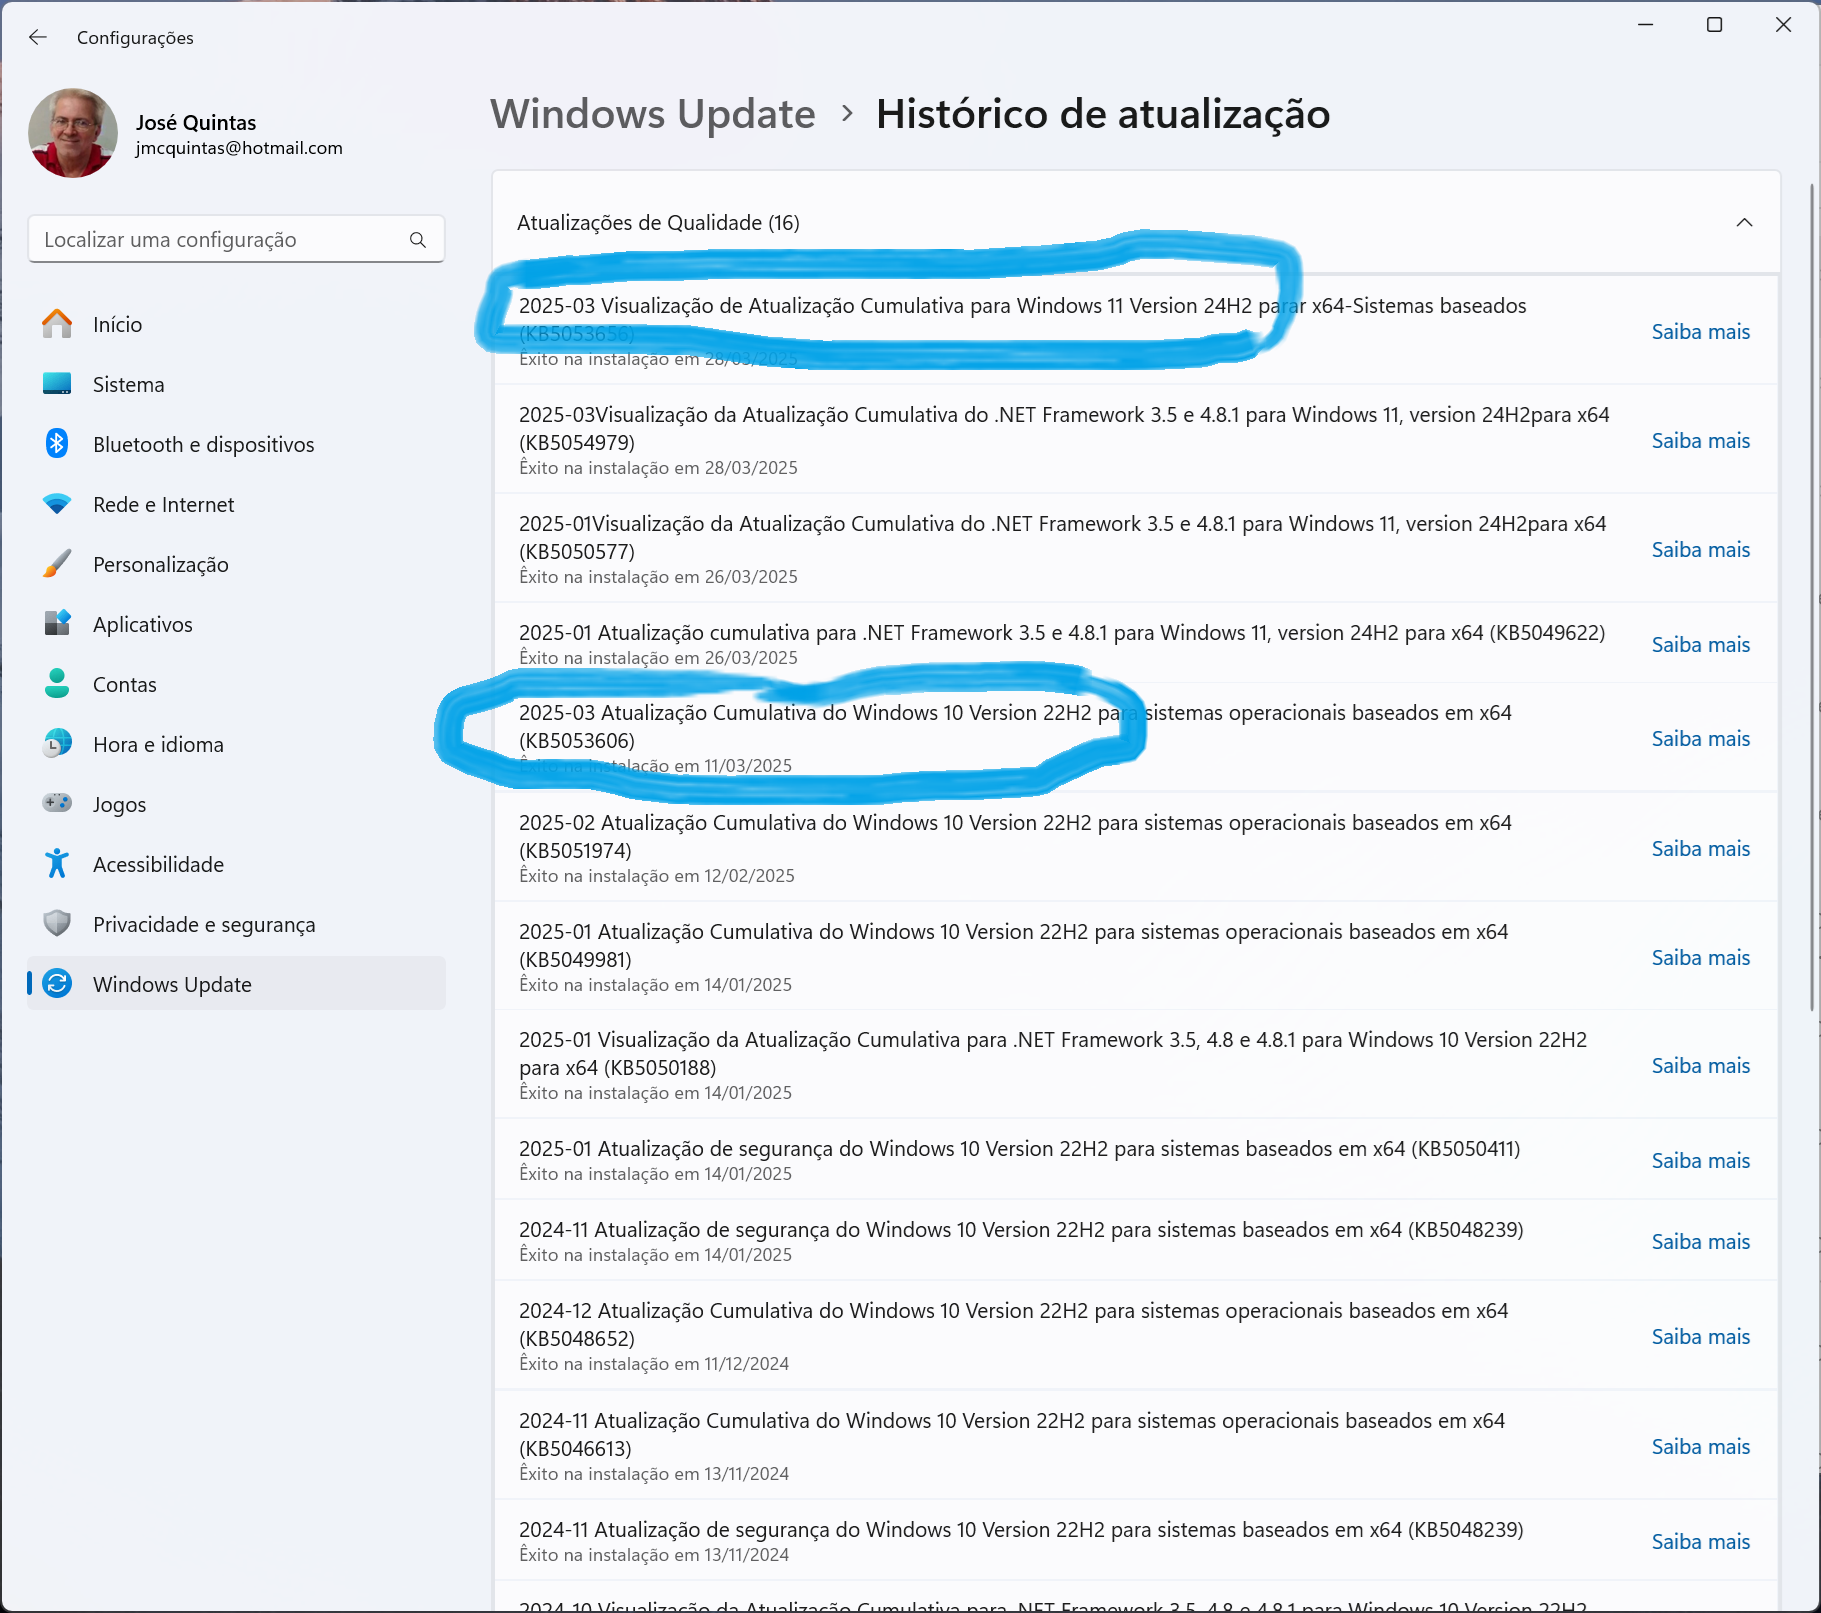Viewport: 1821px width, 1613px height.
Task: Select the KB5049981 update title text
Action: click(1013, 945)
